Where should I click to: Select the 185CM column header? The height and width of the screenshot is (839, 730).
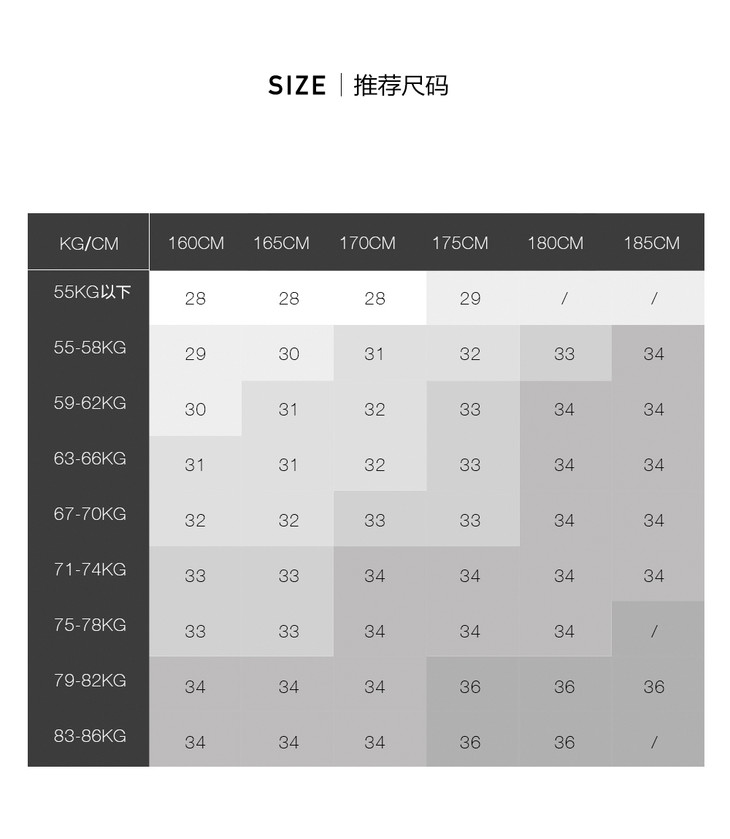pyautogui.click(x=651, y=243)
